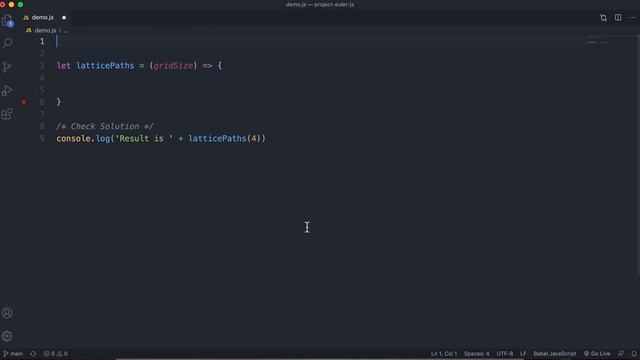Click the log method on line 9
The image size is (640, 360).
pyautogui.click(x=103, y=139)
